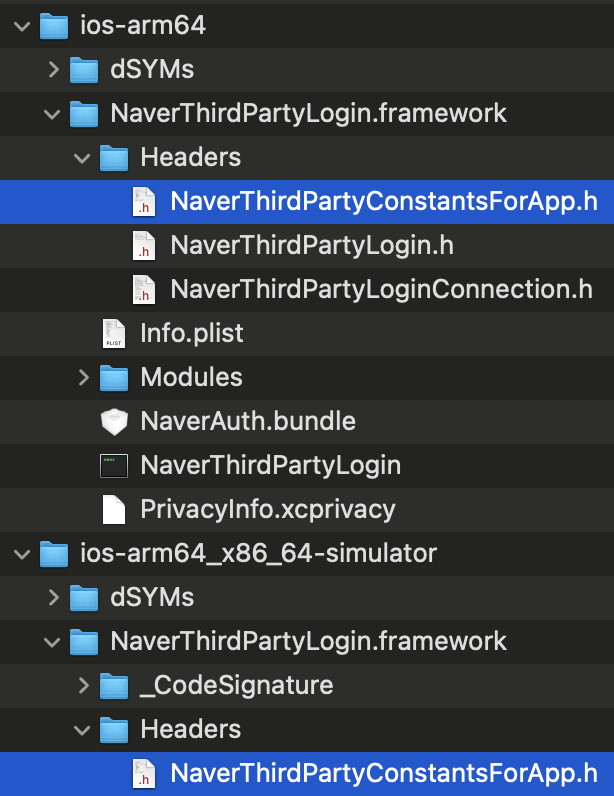Select 'Headers' name above NaverThirdPartyLogin.h
This screenshot has height=796, width=614.
pyautogui.click(x=190, y=157)
